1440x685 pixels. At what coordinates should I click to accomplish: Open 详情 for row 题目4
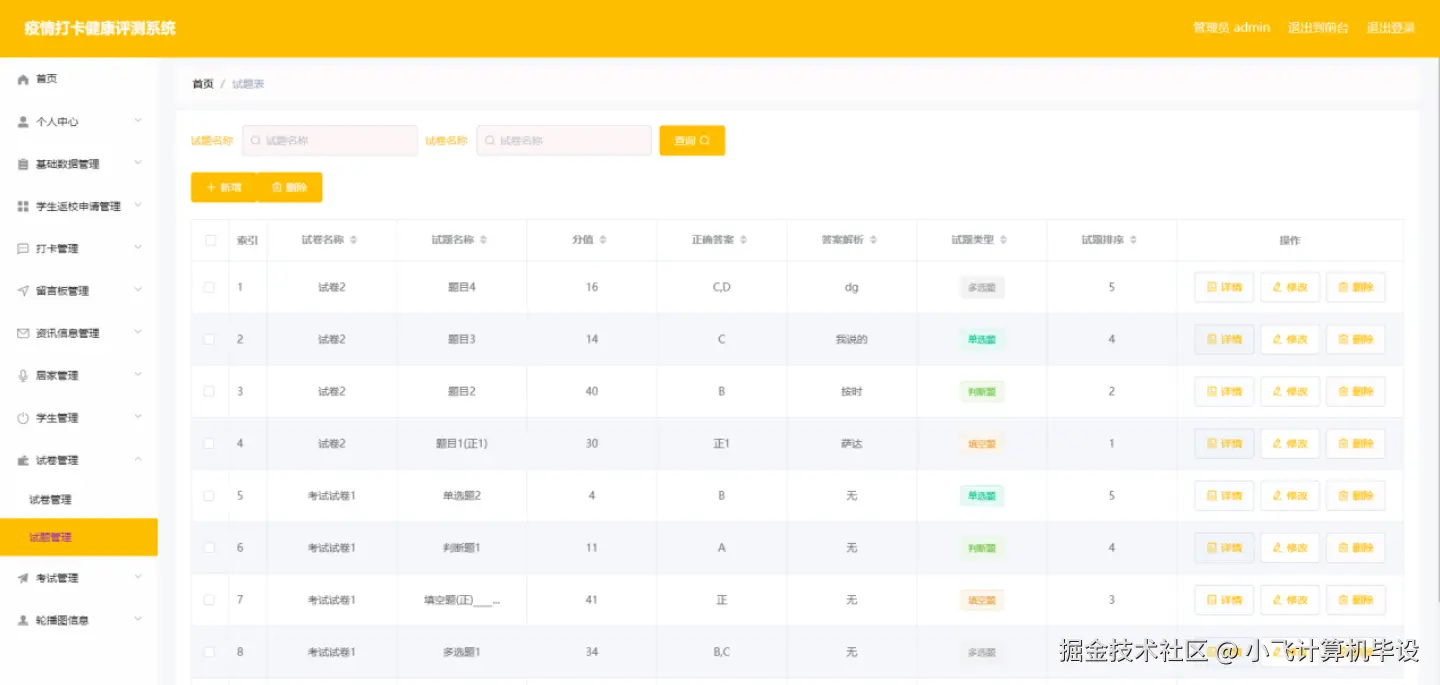1224,287
